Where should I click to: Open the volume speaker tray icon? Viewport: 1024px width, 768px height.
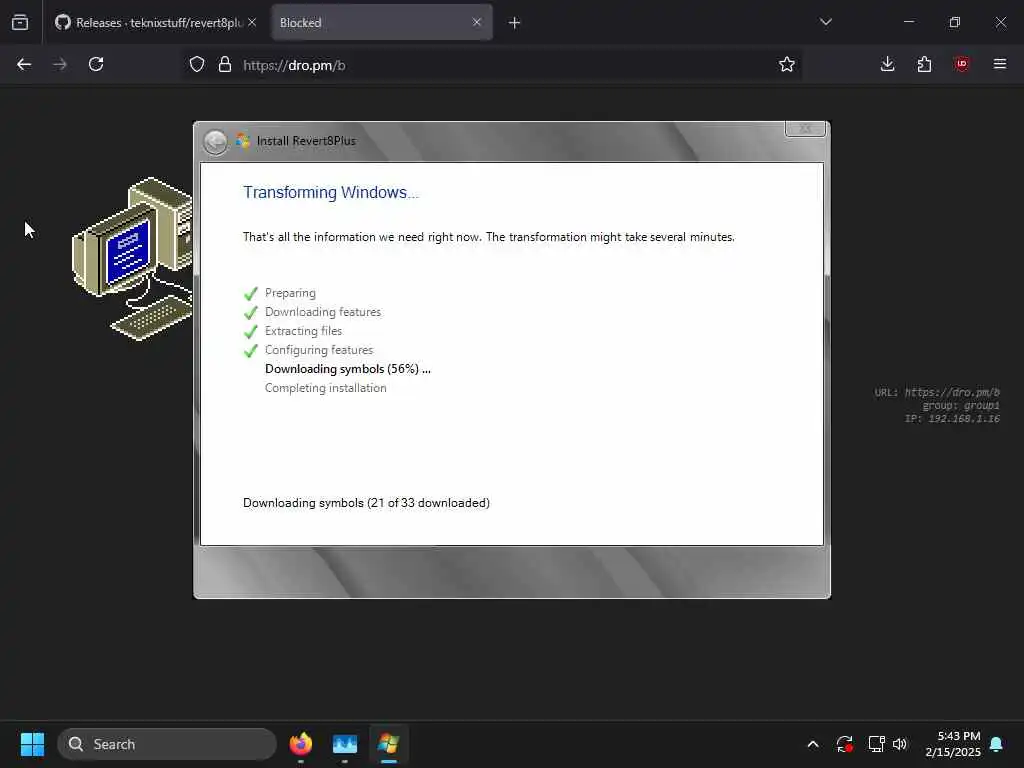[x=900, y=744]
